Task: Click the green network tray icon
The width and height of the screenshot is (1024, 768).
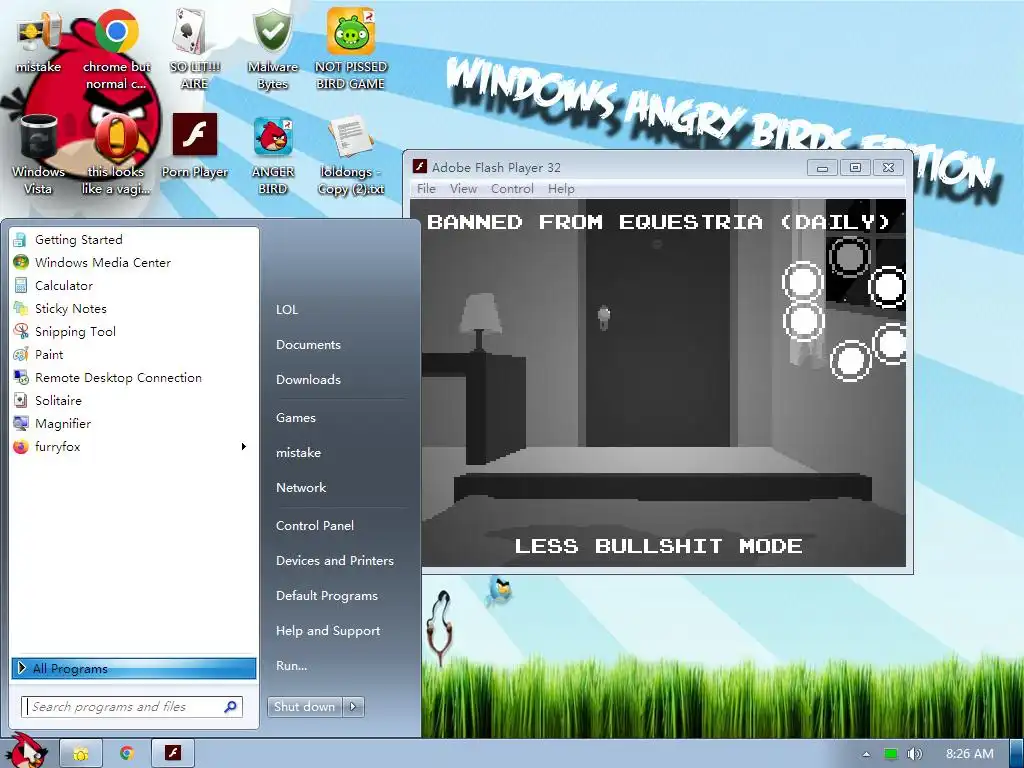Action: point(891,754)
